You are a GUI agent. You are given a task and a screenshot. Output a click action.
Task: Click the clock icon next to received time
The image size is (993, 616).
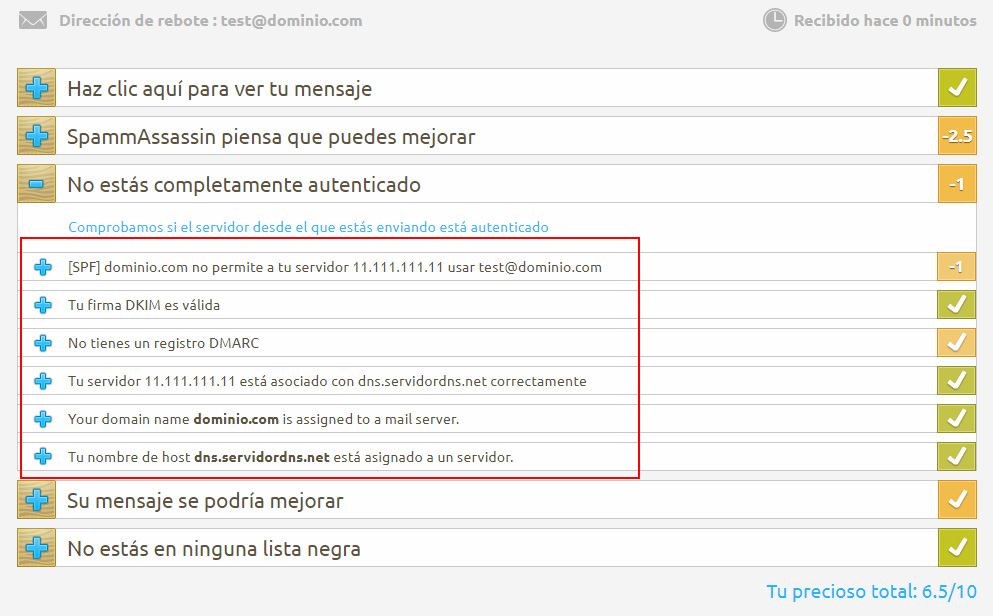click(774, 20)
